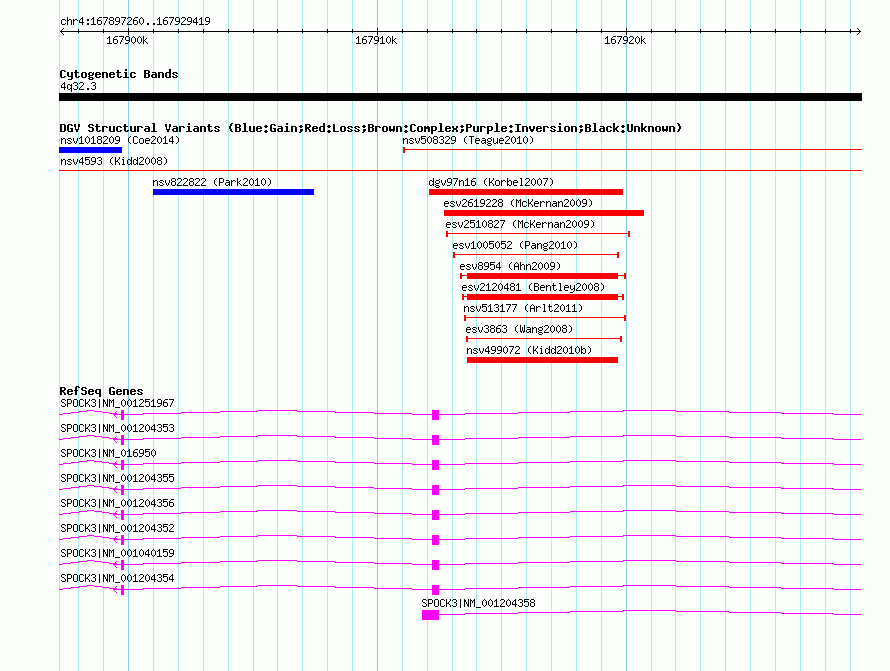Viewport: 890px width, 671px height.
Task: Click the nsv4593 (Kidd2008) label
Action: 114,161
